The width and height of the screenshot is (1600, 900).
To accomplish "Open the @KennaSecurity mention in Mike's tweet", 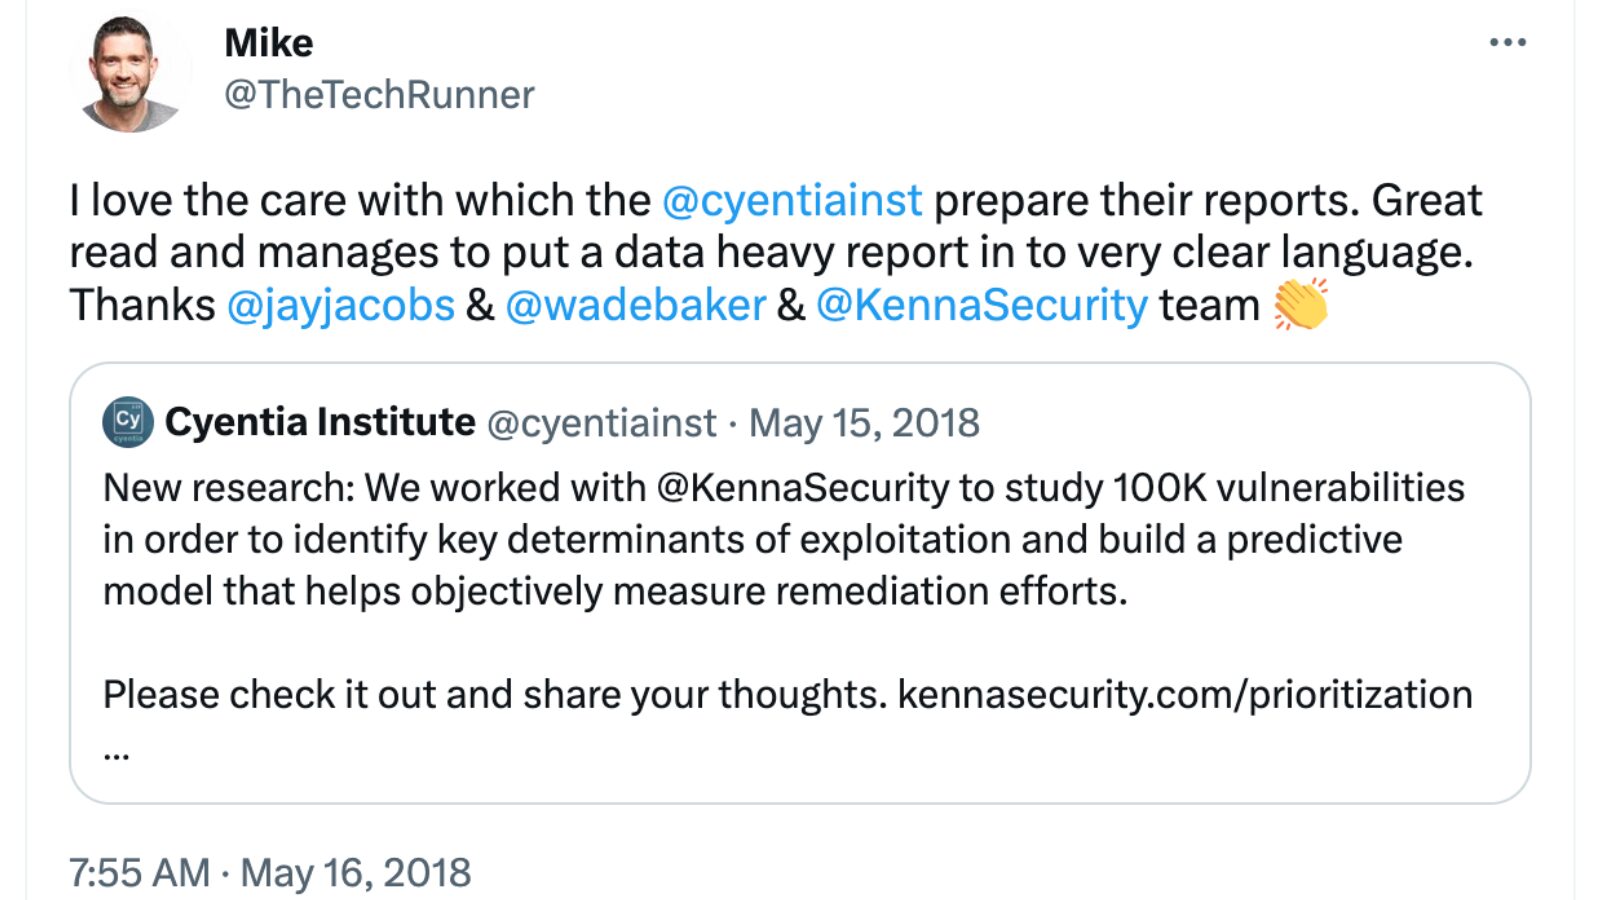I will pyautogui.click(x=982, y=305).
